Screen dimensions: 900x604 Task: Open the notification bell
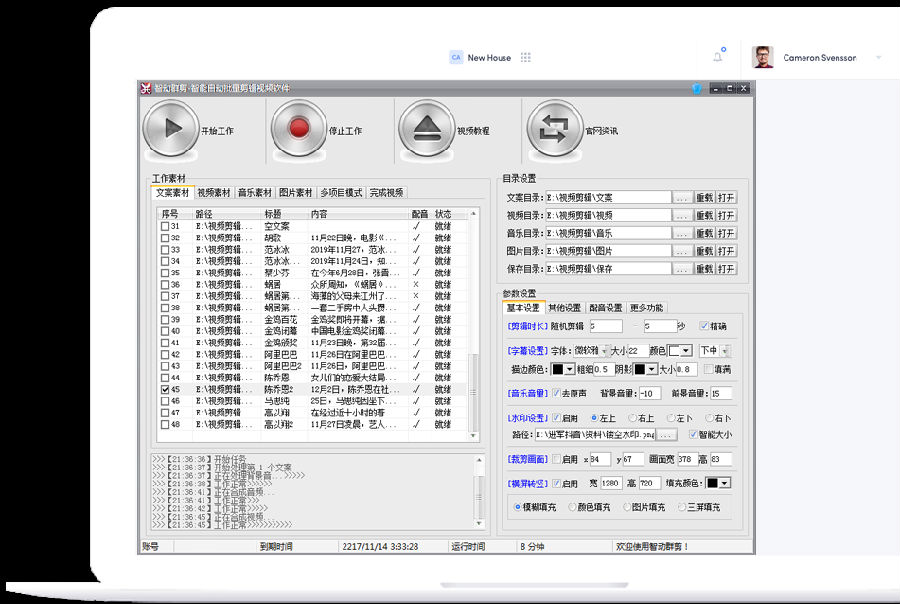click(x=718, y=57)
